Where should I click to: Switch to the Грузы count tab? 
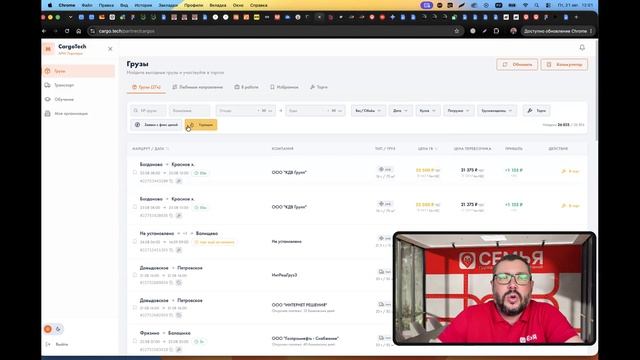(x=146, y=87)
